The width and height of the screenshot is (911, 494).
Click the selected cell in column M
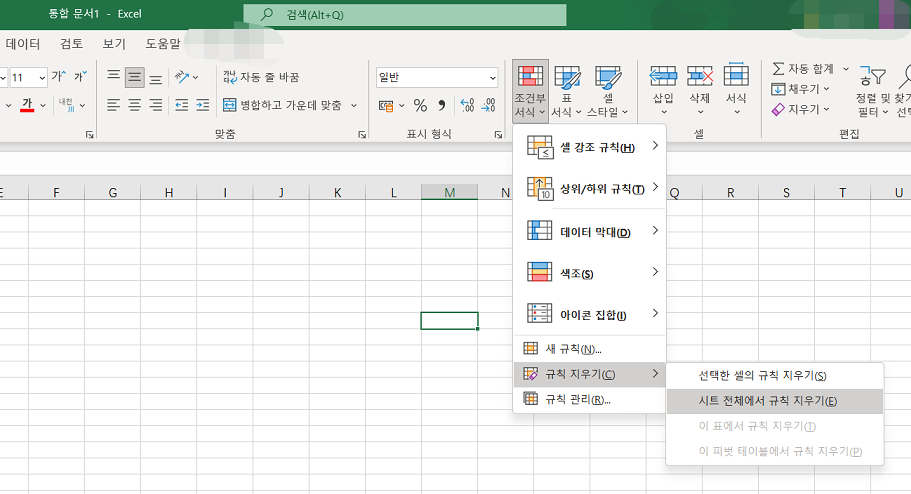[x=450, y=321]
